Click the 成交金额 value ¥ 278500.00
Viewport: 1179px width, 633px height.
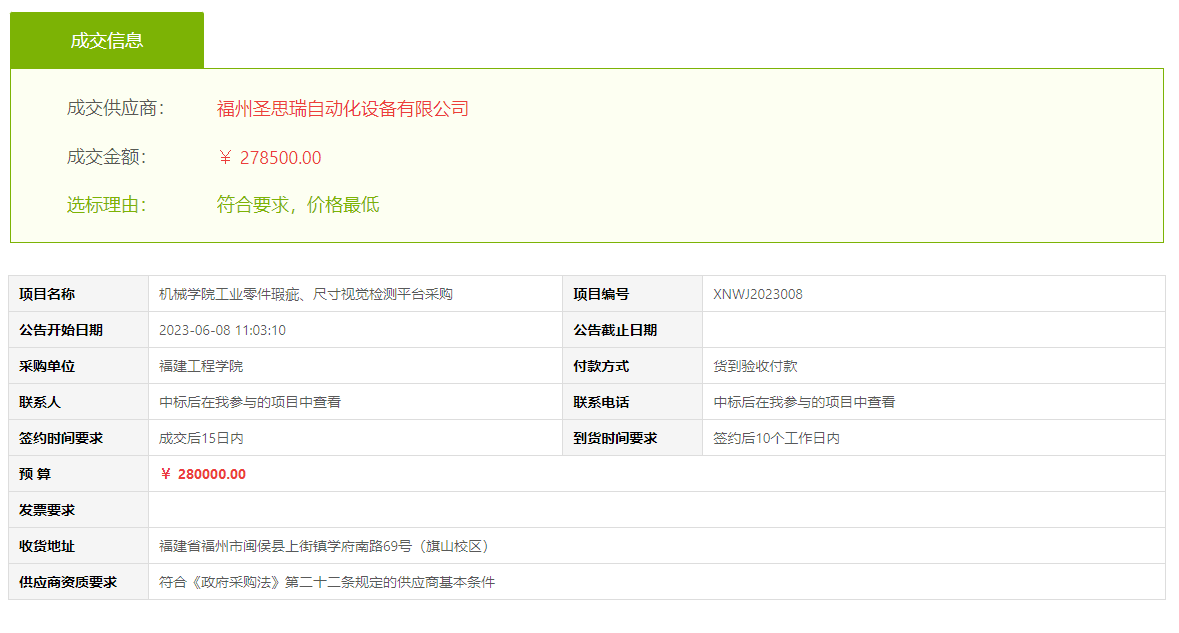pos(269,158)
